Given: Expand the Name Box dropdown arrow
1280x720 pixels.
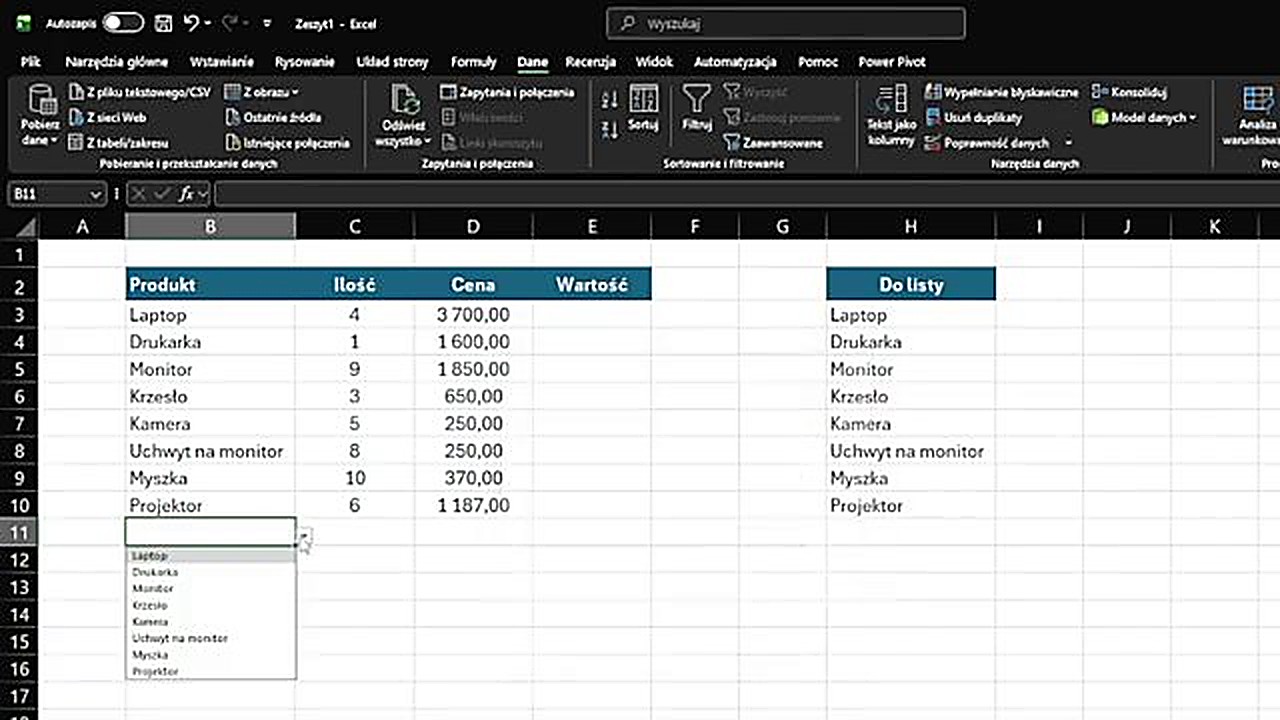Looking at the screenshot, I should point(96,194).
